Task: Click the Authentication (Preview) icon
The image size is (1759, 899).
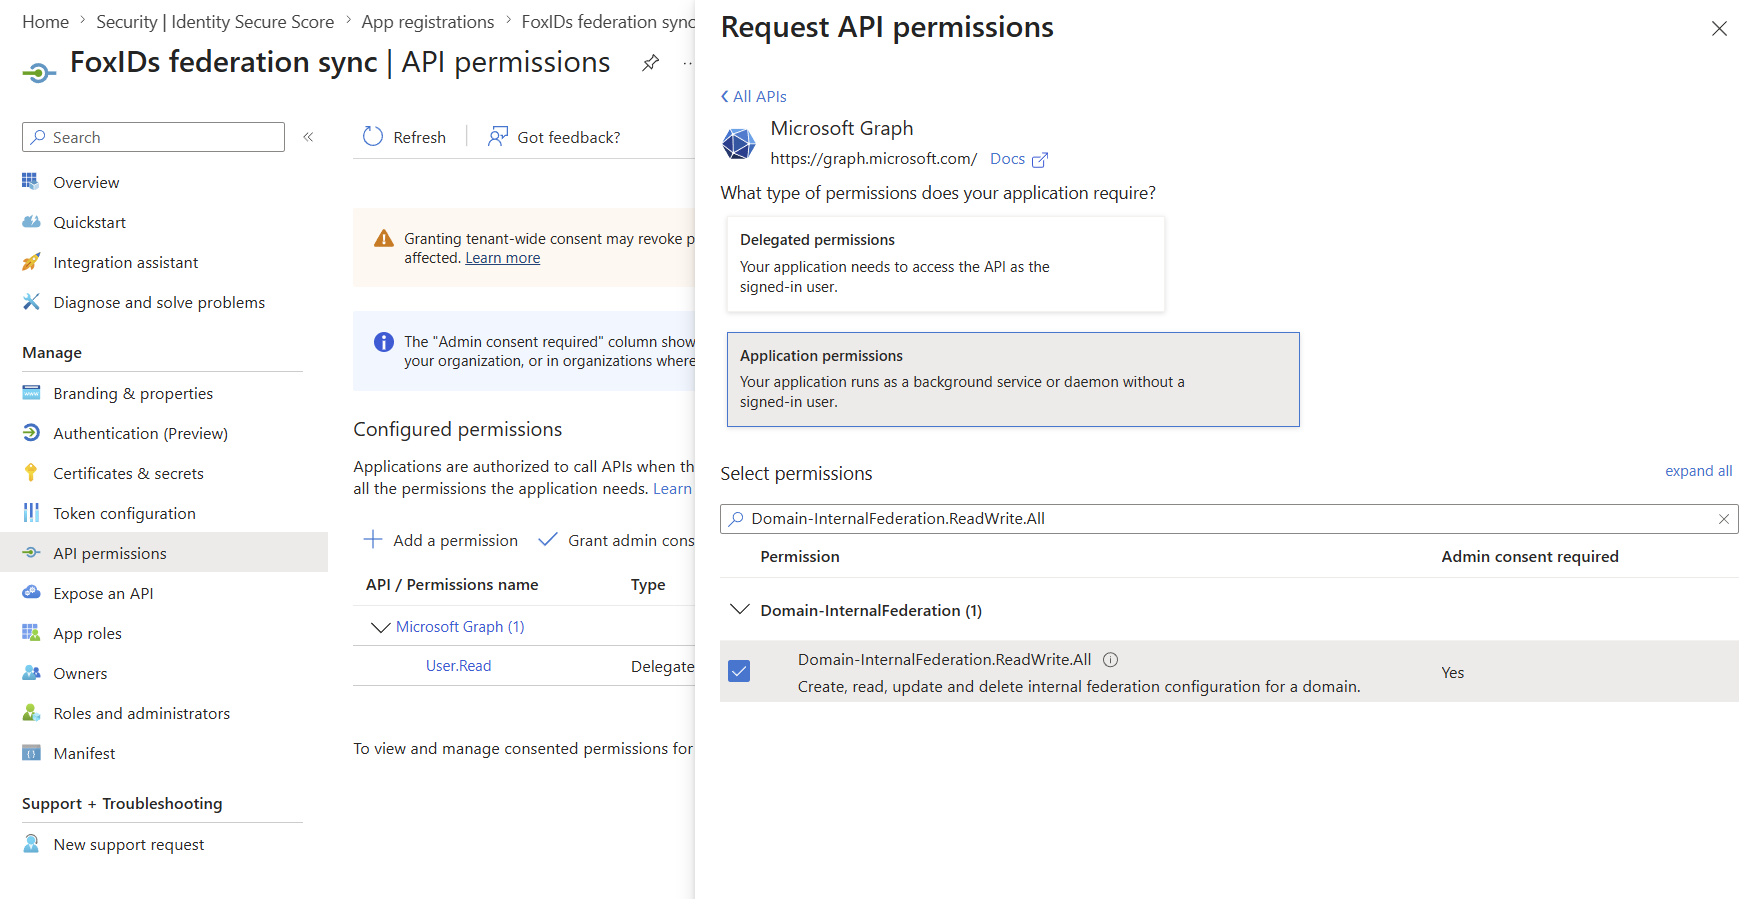Action: 31,433
